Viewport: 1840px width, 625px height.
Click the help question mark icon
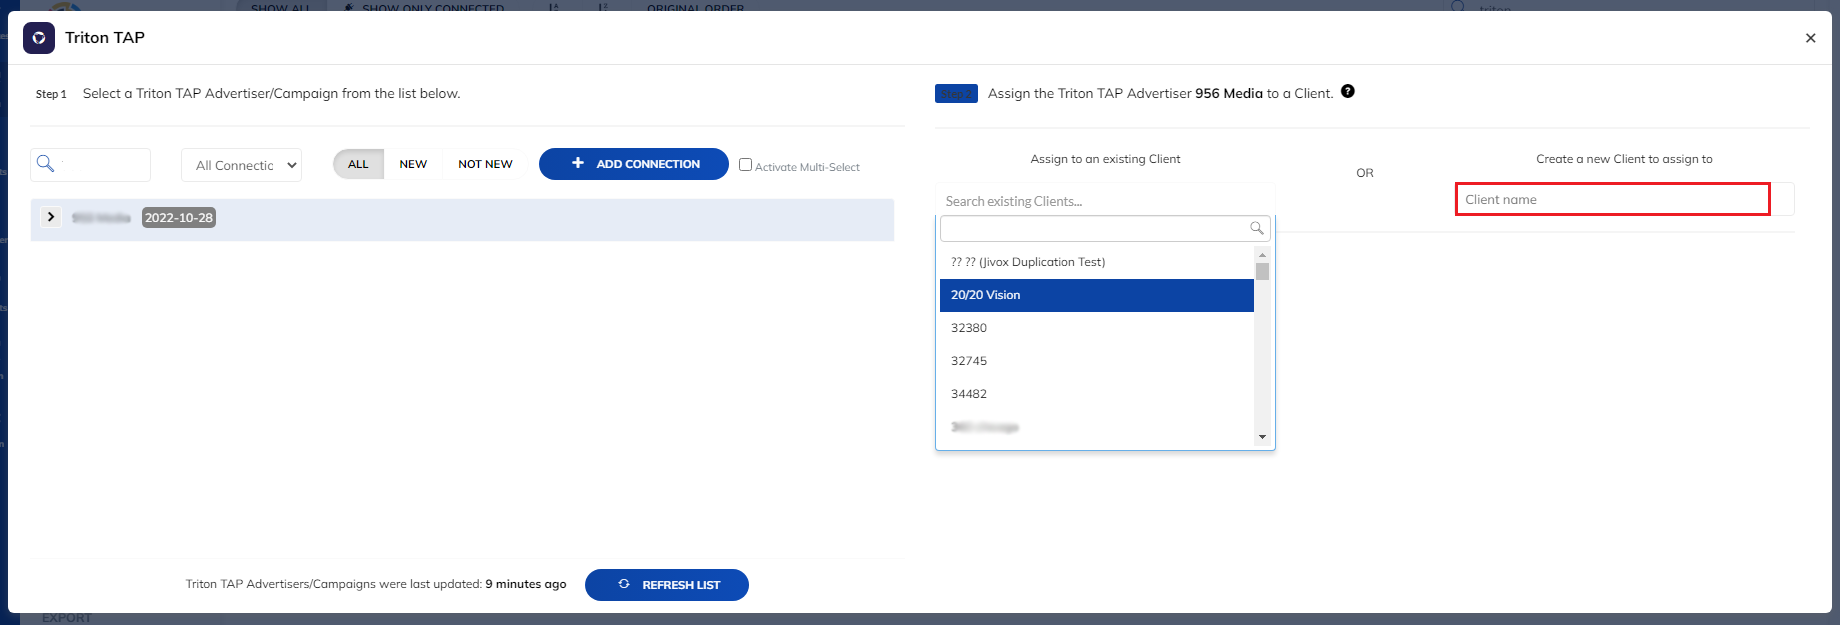(x=1348, y=91)
